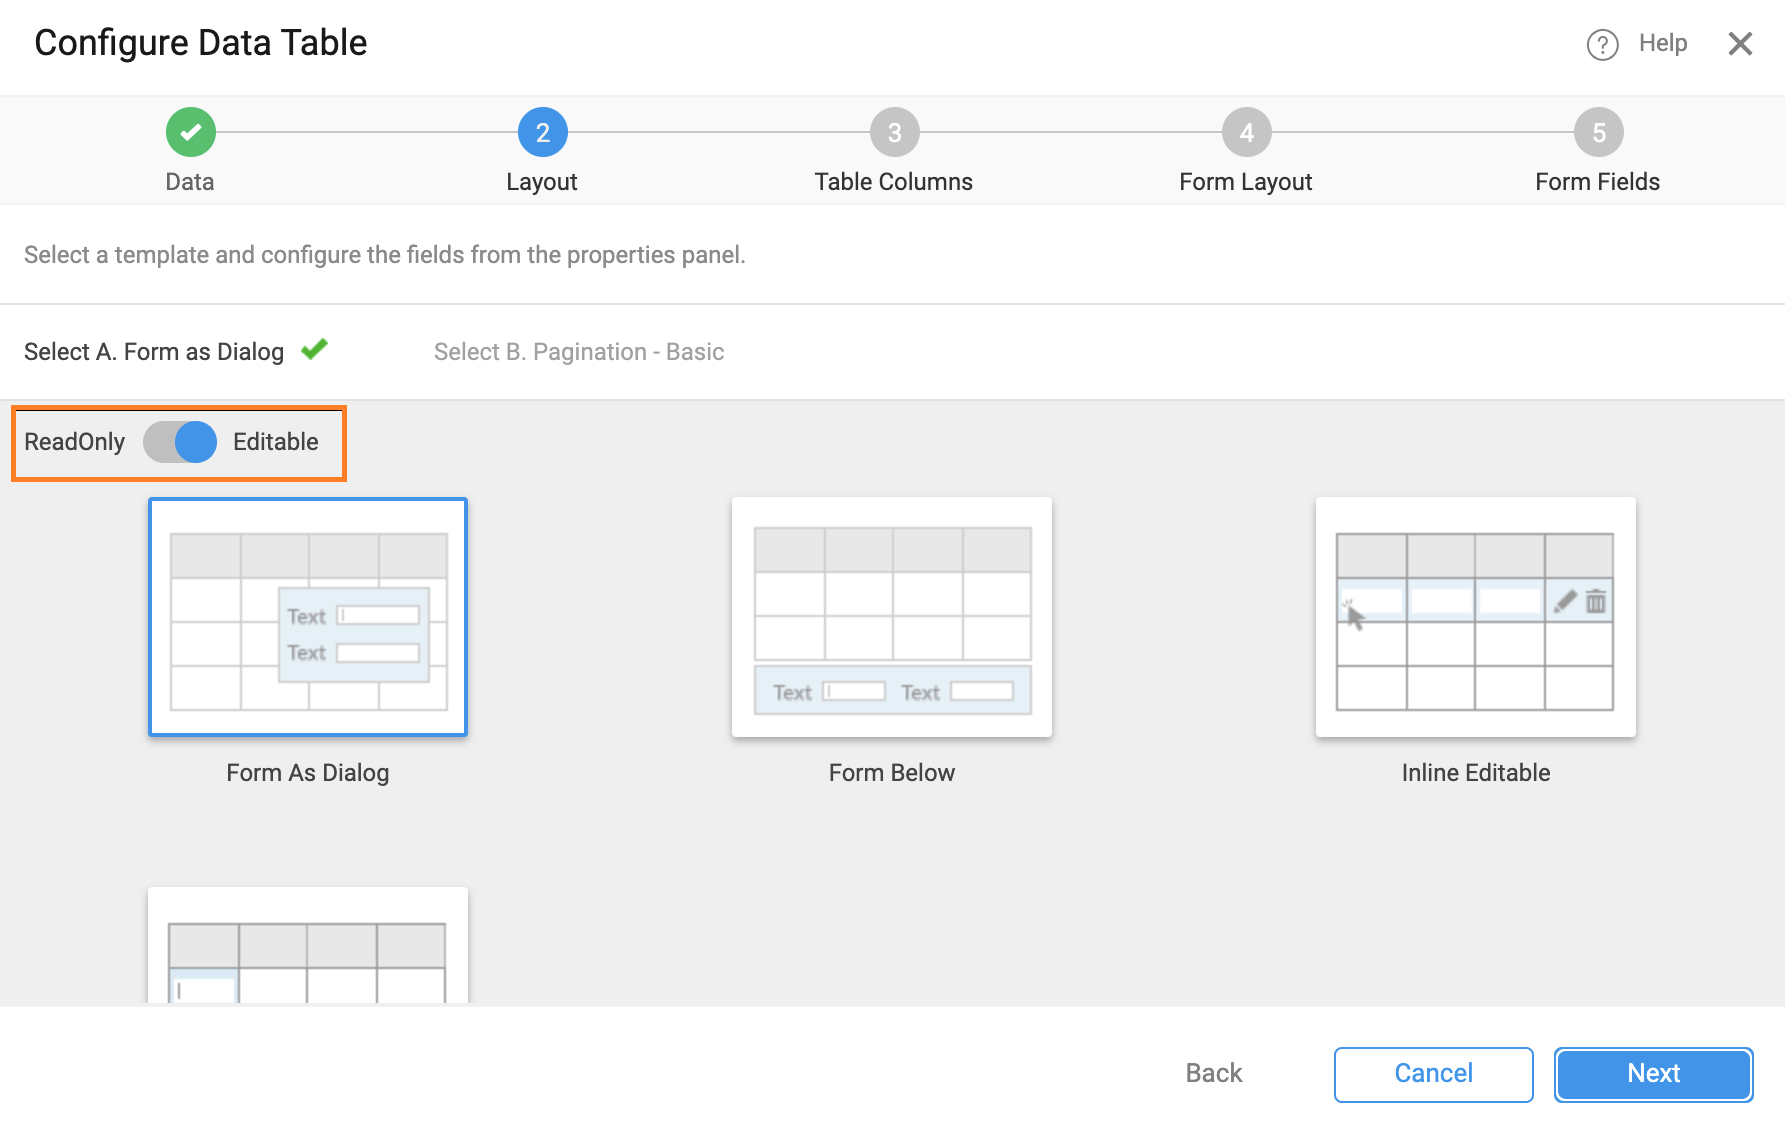
Task: Choose the Form Below template
Action: click(891, 617)
